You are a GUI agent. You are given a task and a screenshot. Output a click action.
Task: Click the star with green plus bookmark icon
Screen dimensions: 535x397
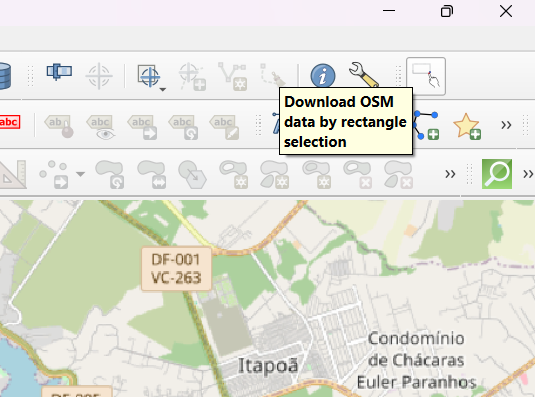point(467,127)
